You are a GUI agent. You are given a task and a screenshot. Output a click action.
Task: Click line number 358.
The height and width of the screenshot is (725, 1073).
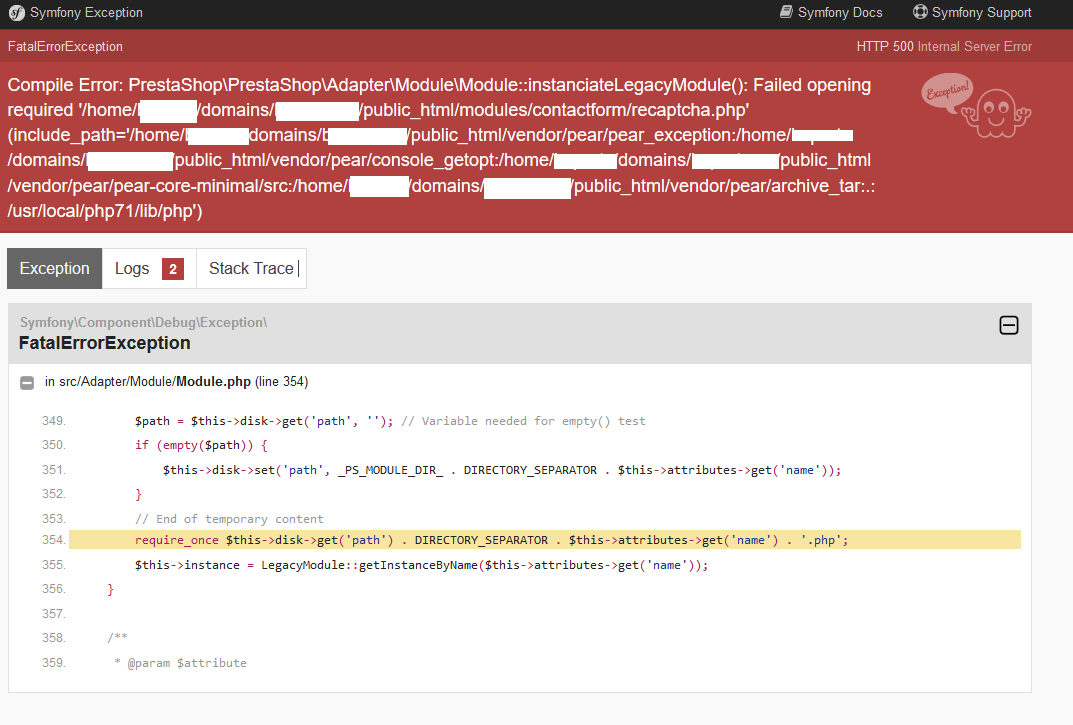point(53,638)
